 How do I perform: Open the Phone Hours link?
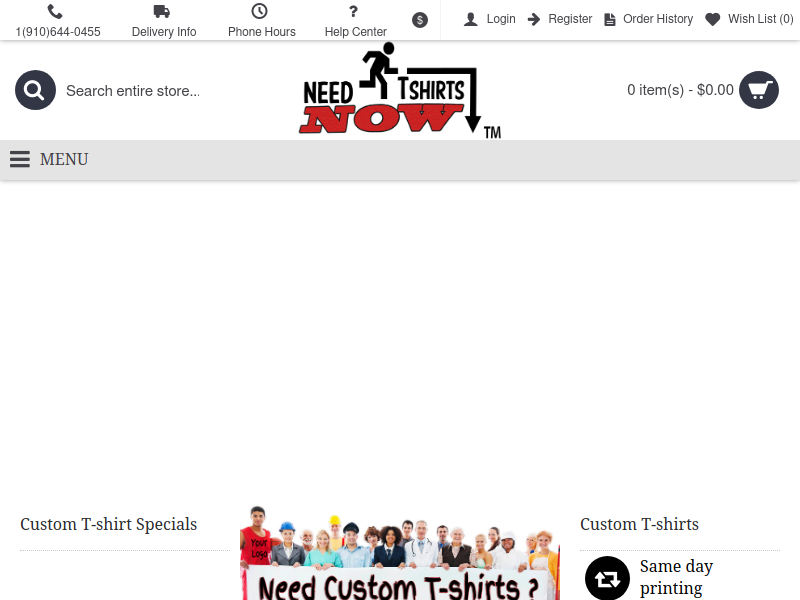pos(262,32)
